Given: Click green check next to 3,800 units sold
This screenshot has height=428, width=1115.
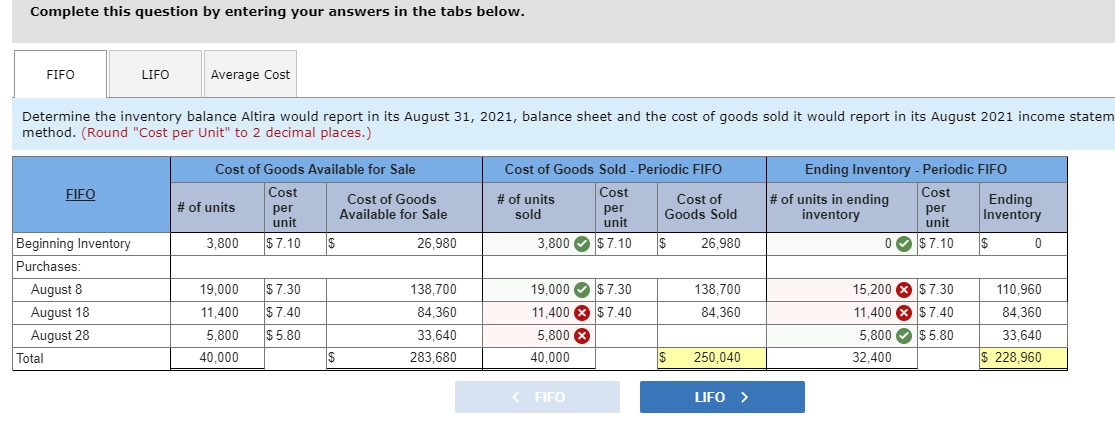Looking at the screenshot, I should click(x=582, y=244).
